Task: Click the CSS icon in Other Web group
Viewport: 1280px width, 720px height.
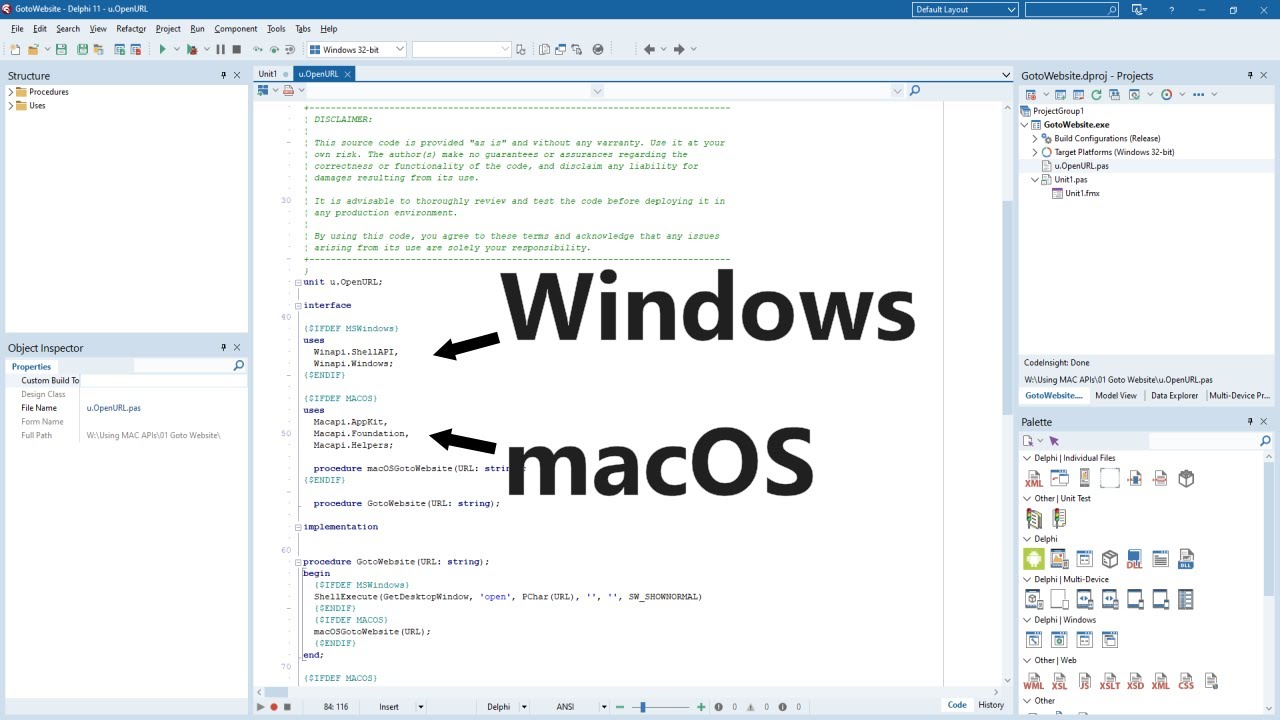Action: tap(1186, 681)
